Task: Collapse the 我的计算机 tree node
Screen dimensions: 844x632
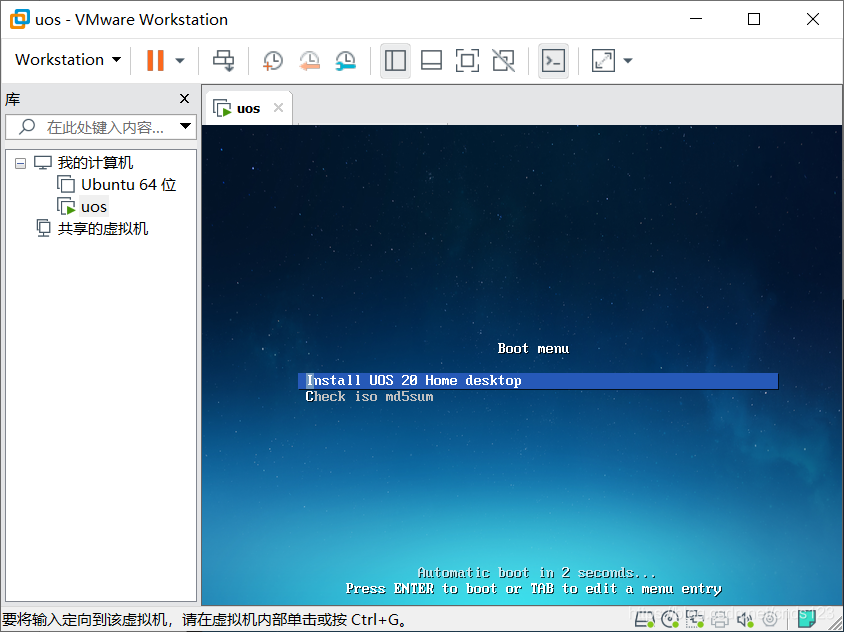Action: pyautogui.click(x=20, y=163)
